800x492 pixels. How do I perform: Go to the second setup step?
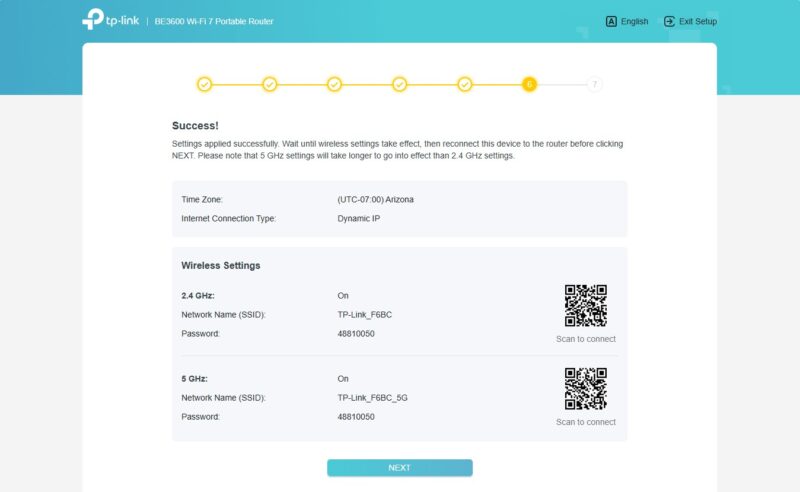point(269,84)
